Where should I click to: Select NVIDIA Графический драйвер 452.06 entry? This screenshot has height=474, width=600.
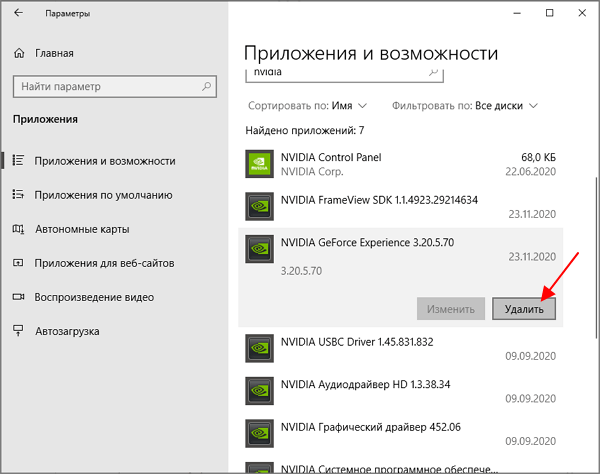click(401, 433)
